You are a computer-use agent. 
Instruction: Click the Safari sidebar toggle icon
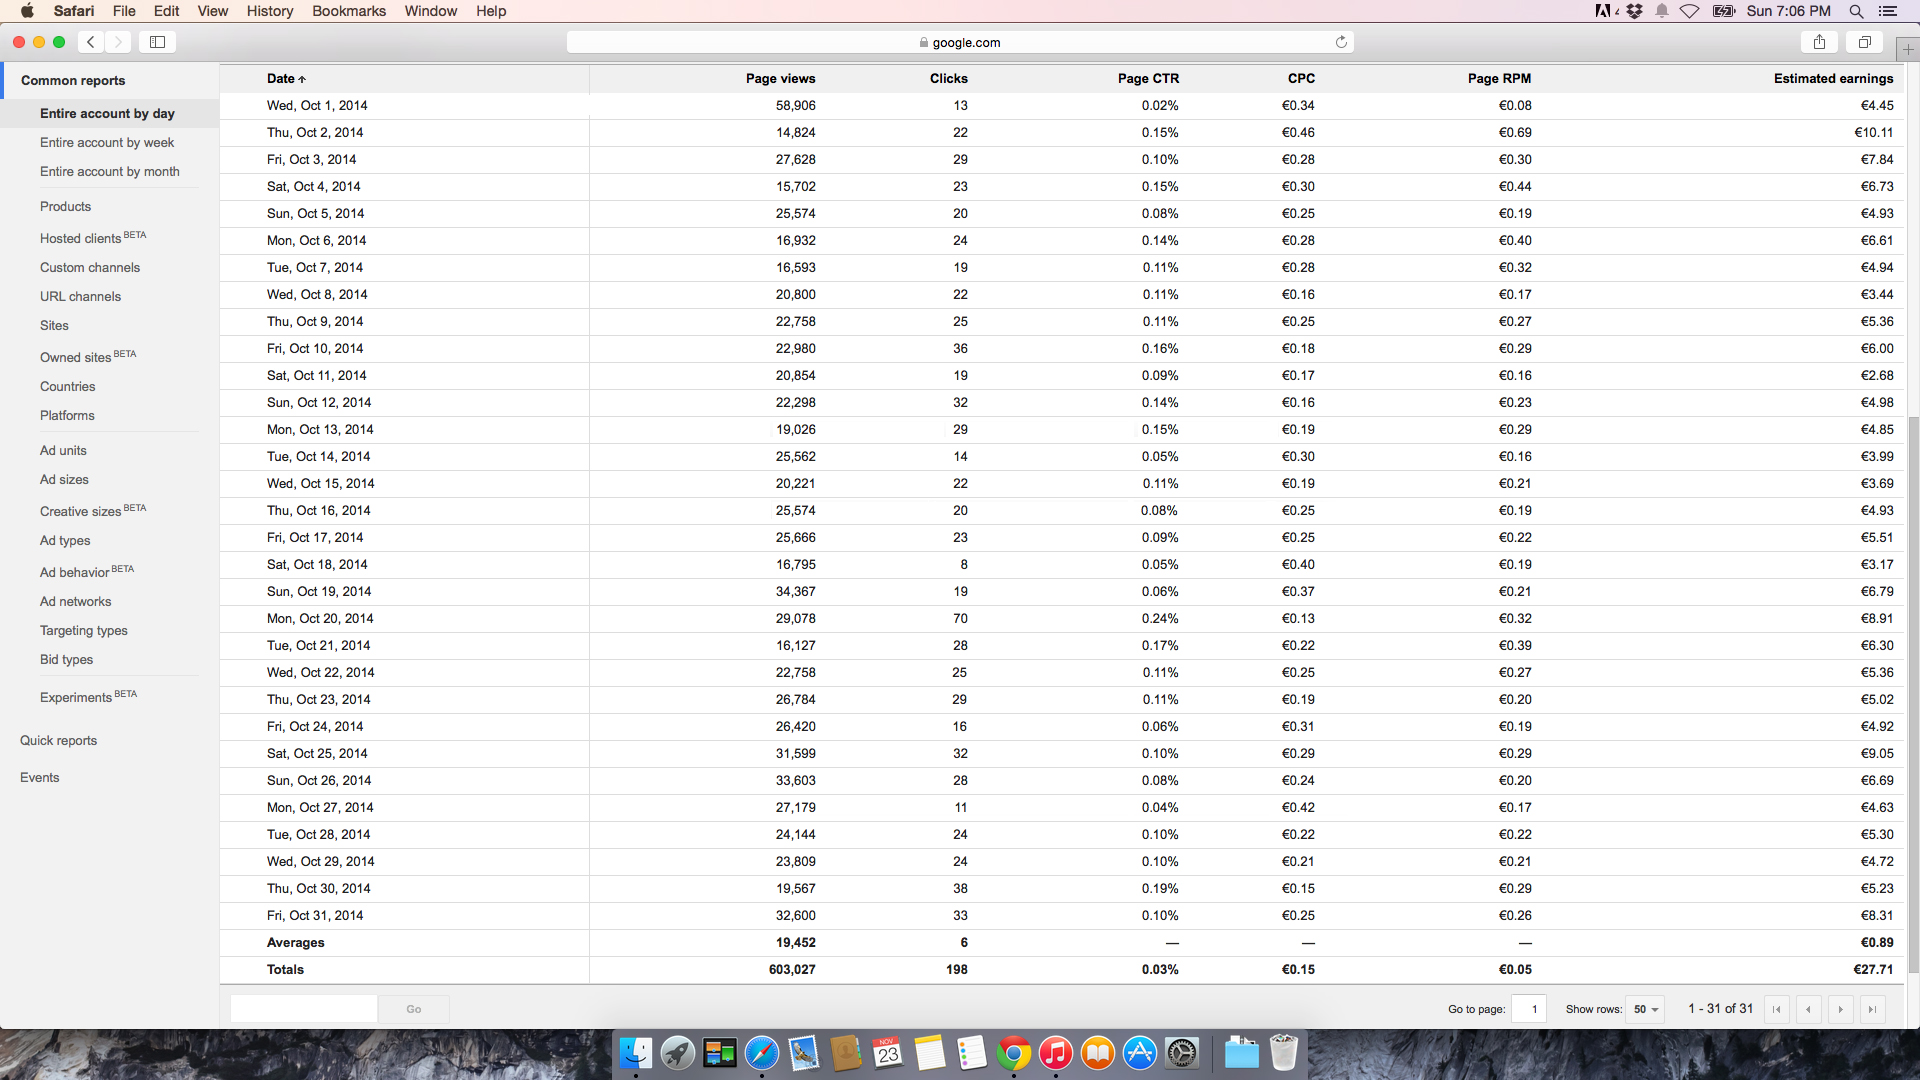[157, 42]
